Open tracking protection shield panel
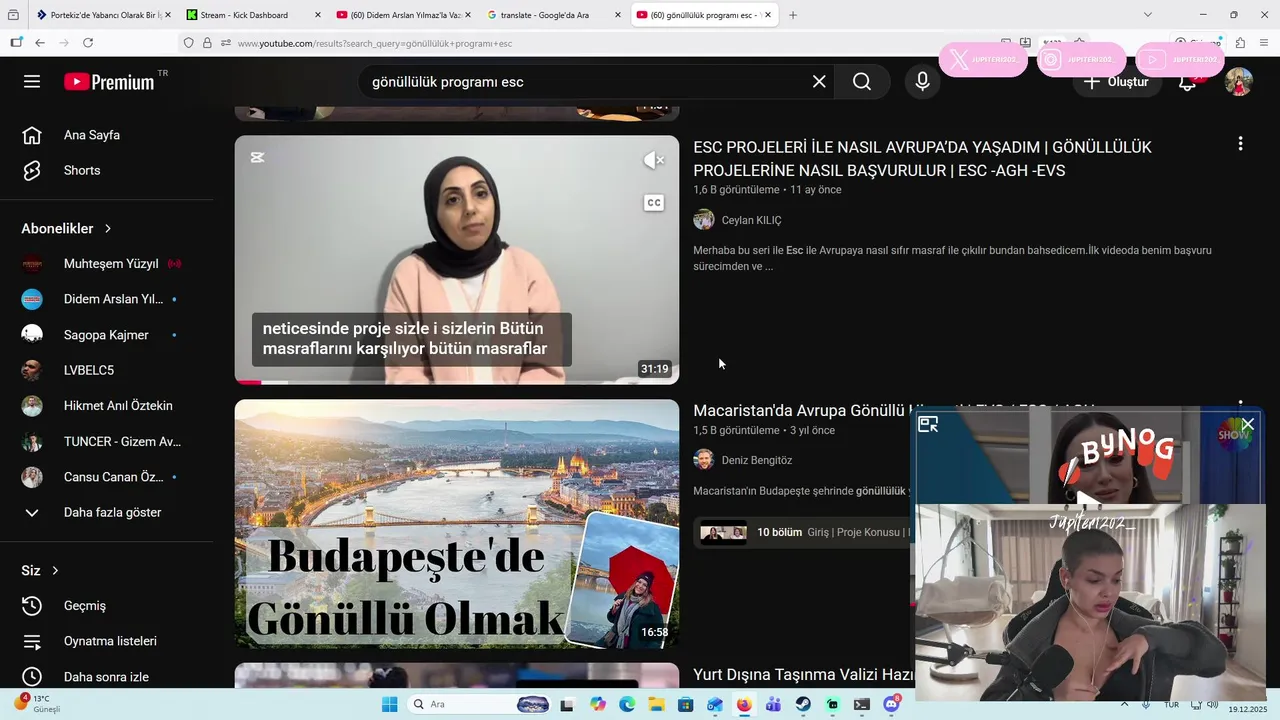Screen dimensions: 1280x720 tap(188, 43)
